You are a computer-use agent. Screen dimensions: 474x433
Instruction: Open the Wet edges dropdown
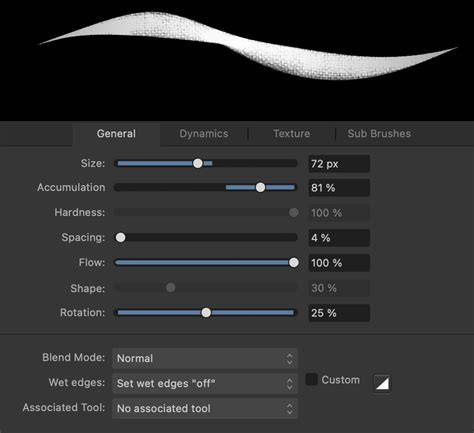[x=205, y=383]
